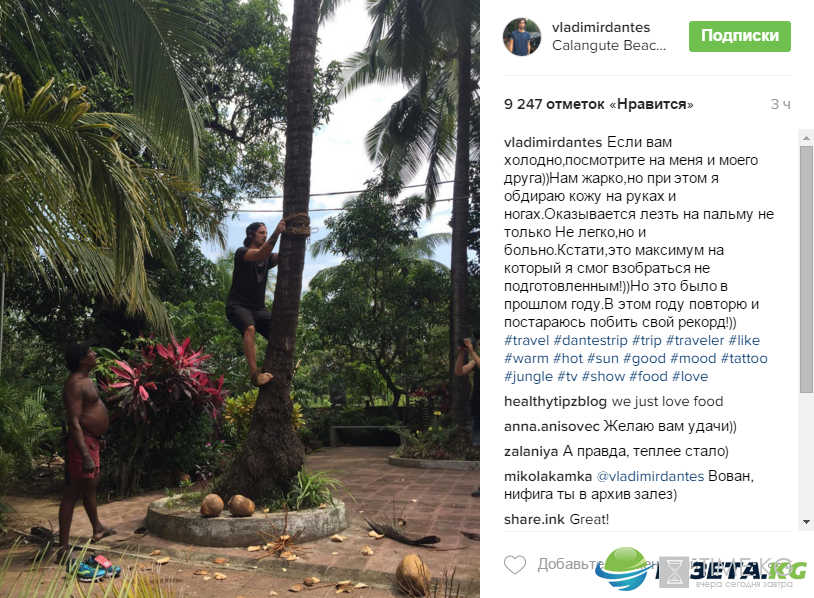Open the #love hashtag
Viewport: 814px width, 598px height.
click(x=689, y=376)
